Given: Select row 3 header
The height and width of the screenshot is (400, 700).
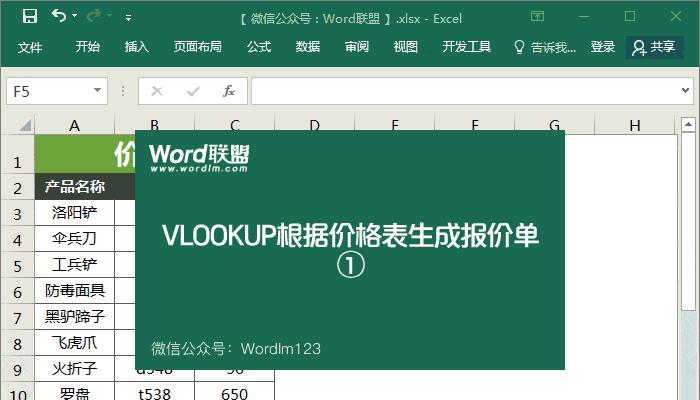Looking at the screenshot, I should 17,213.
